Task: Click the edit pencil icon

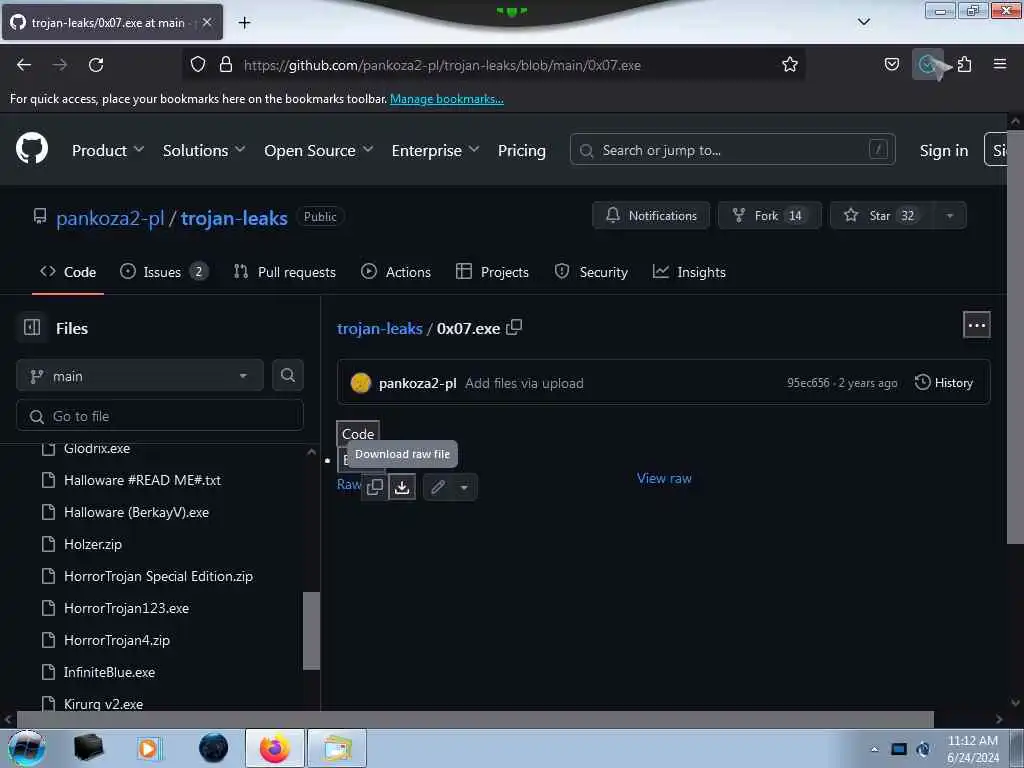Action: point(438,487)
